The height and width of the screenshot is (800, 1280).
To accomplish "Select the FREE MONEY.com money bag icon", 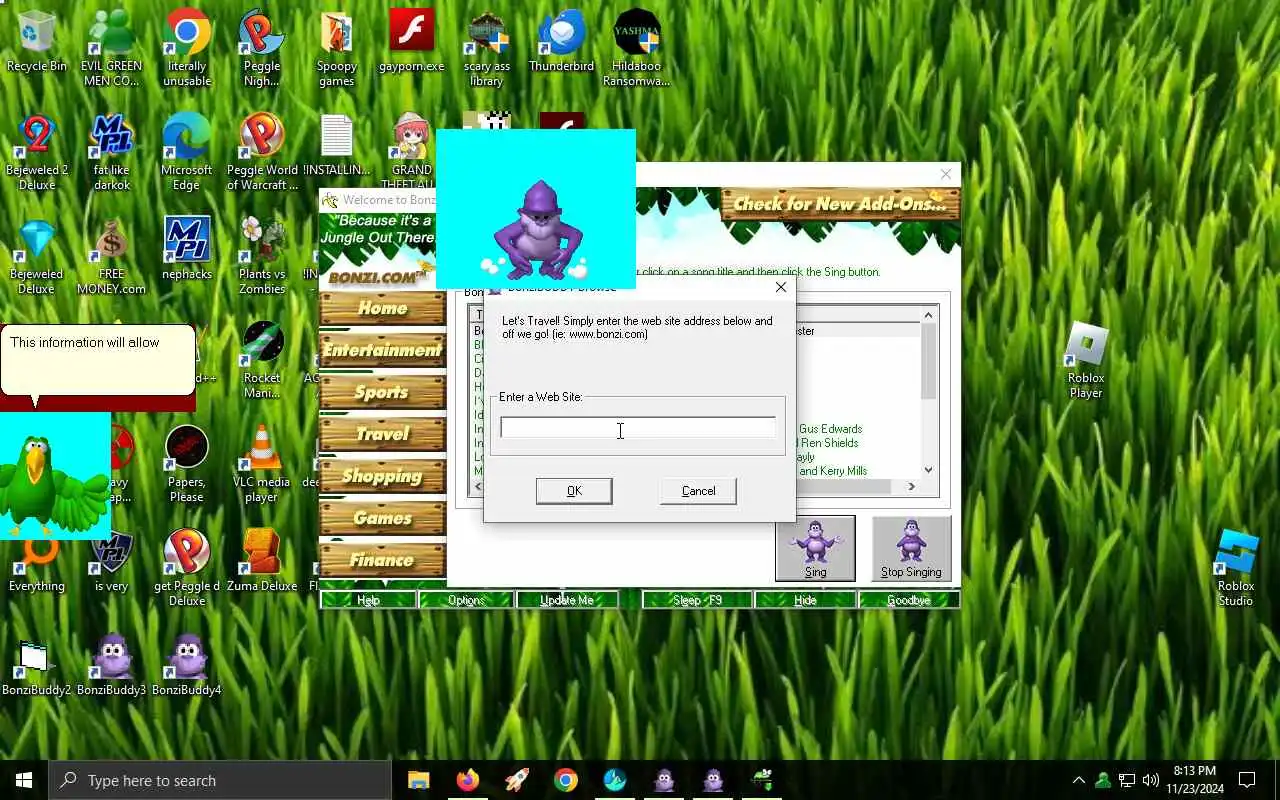I will coord(112,256).
